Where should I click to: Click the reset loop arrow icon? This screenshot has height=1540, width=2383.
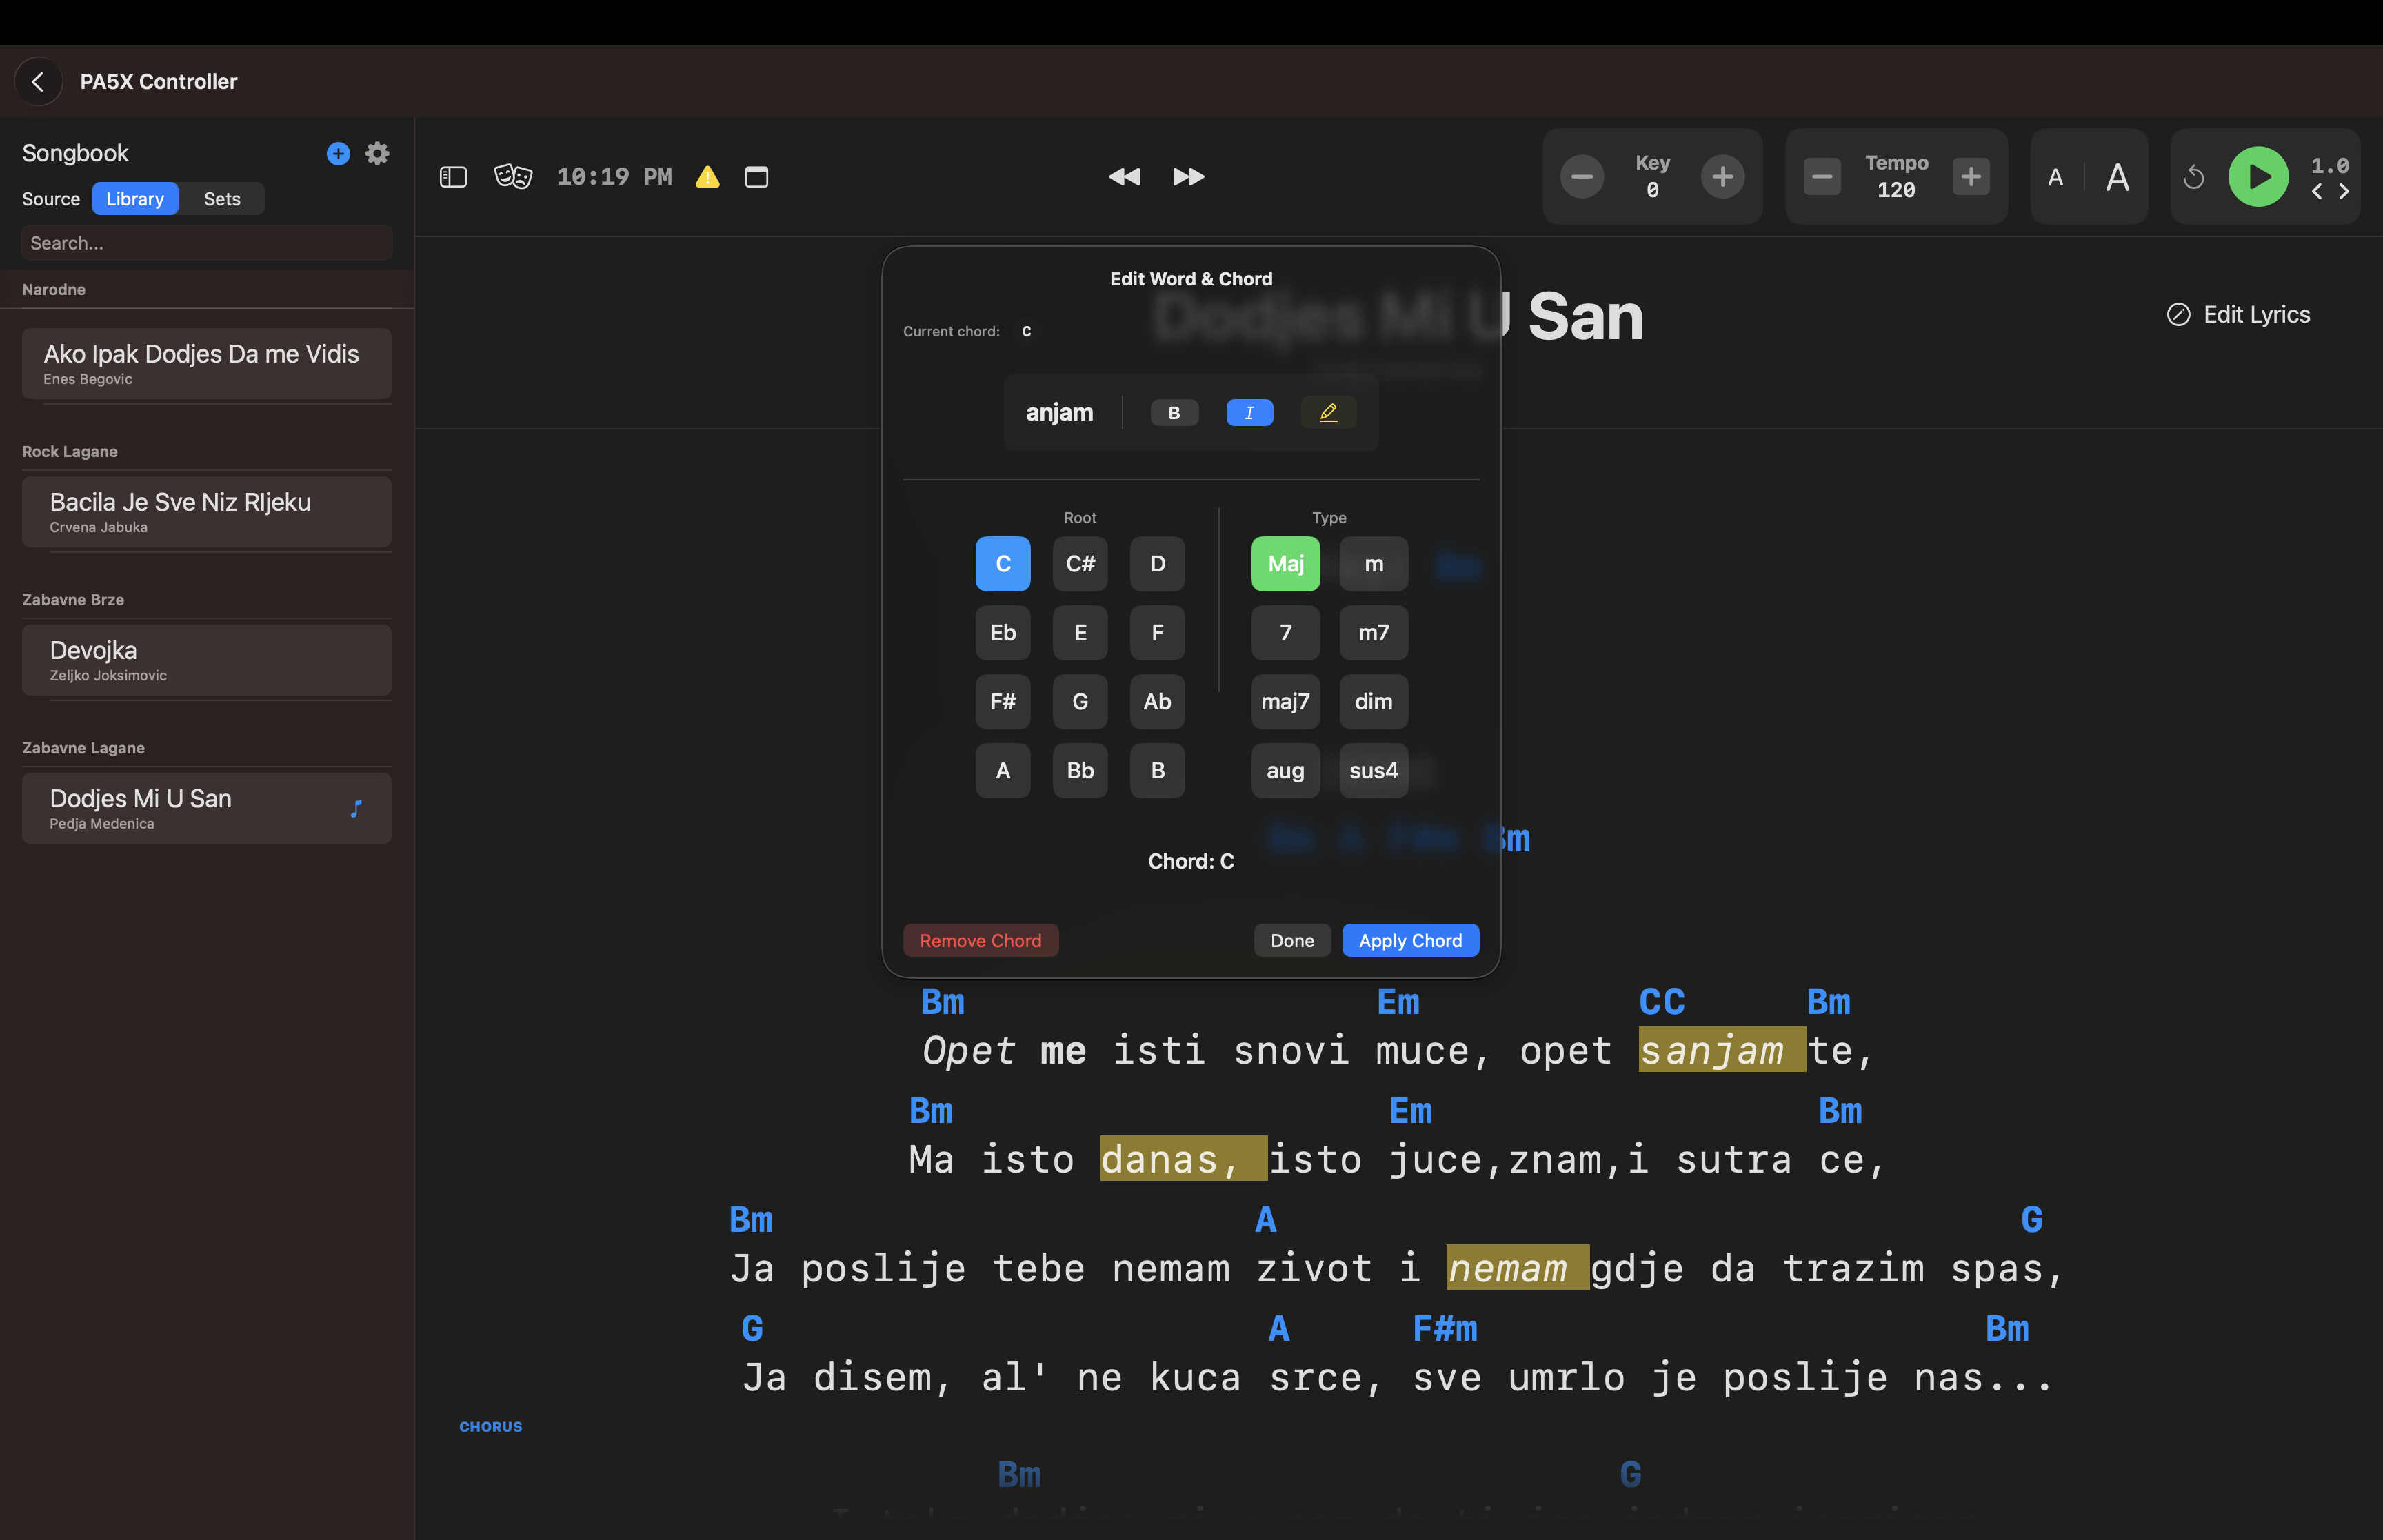coord(2193,178)
